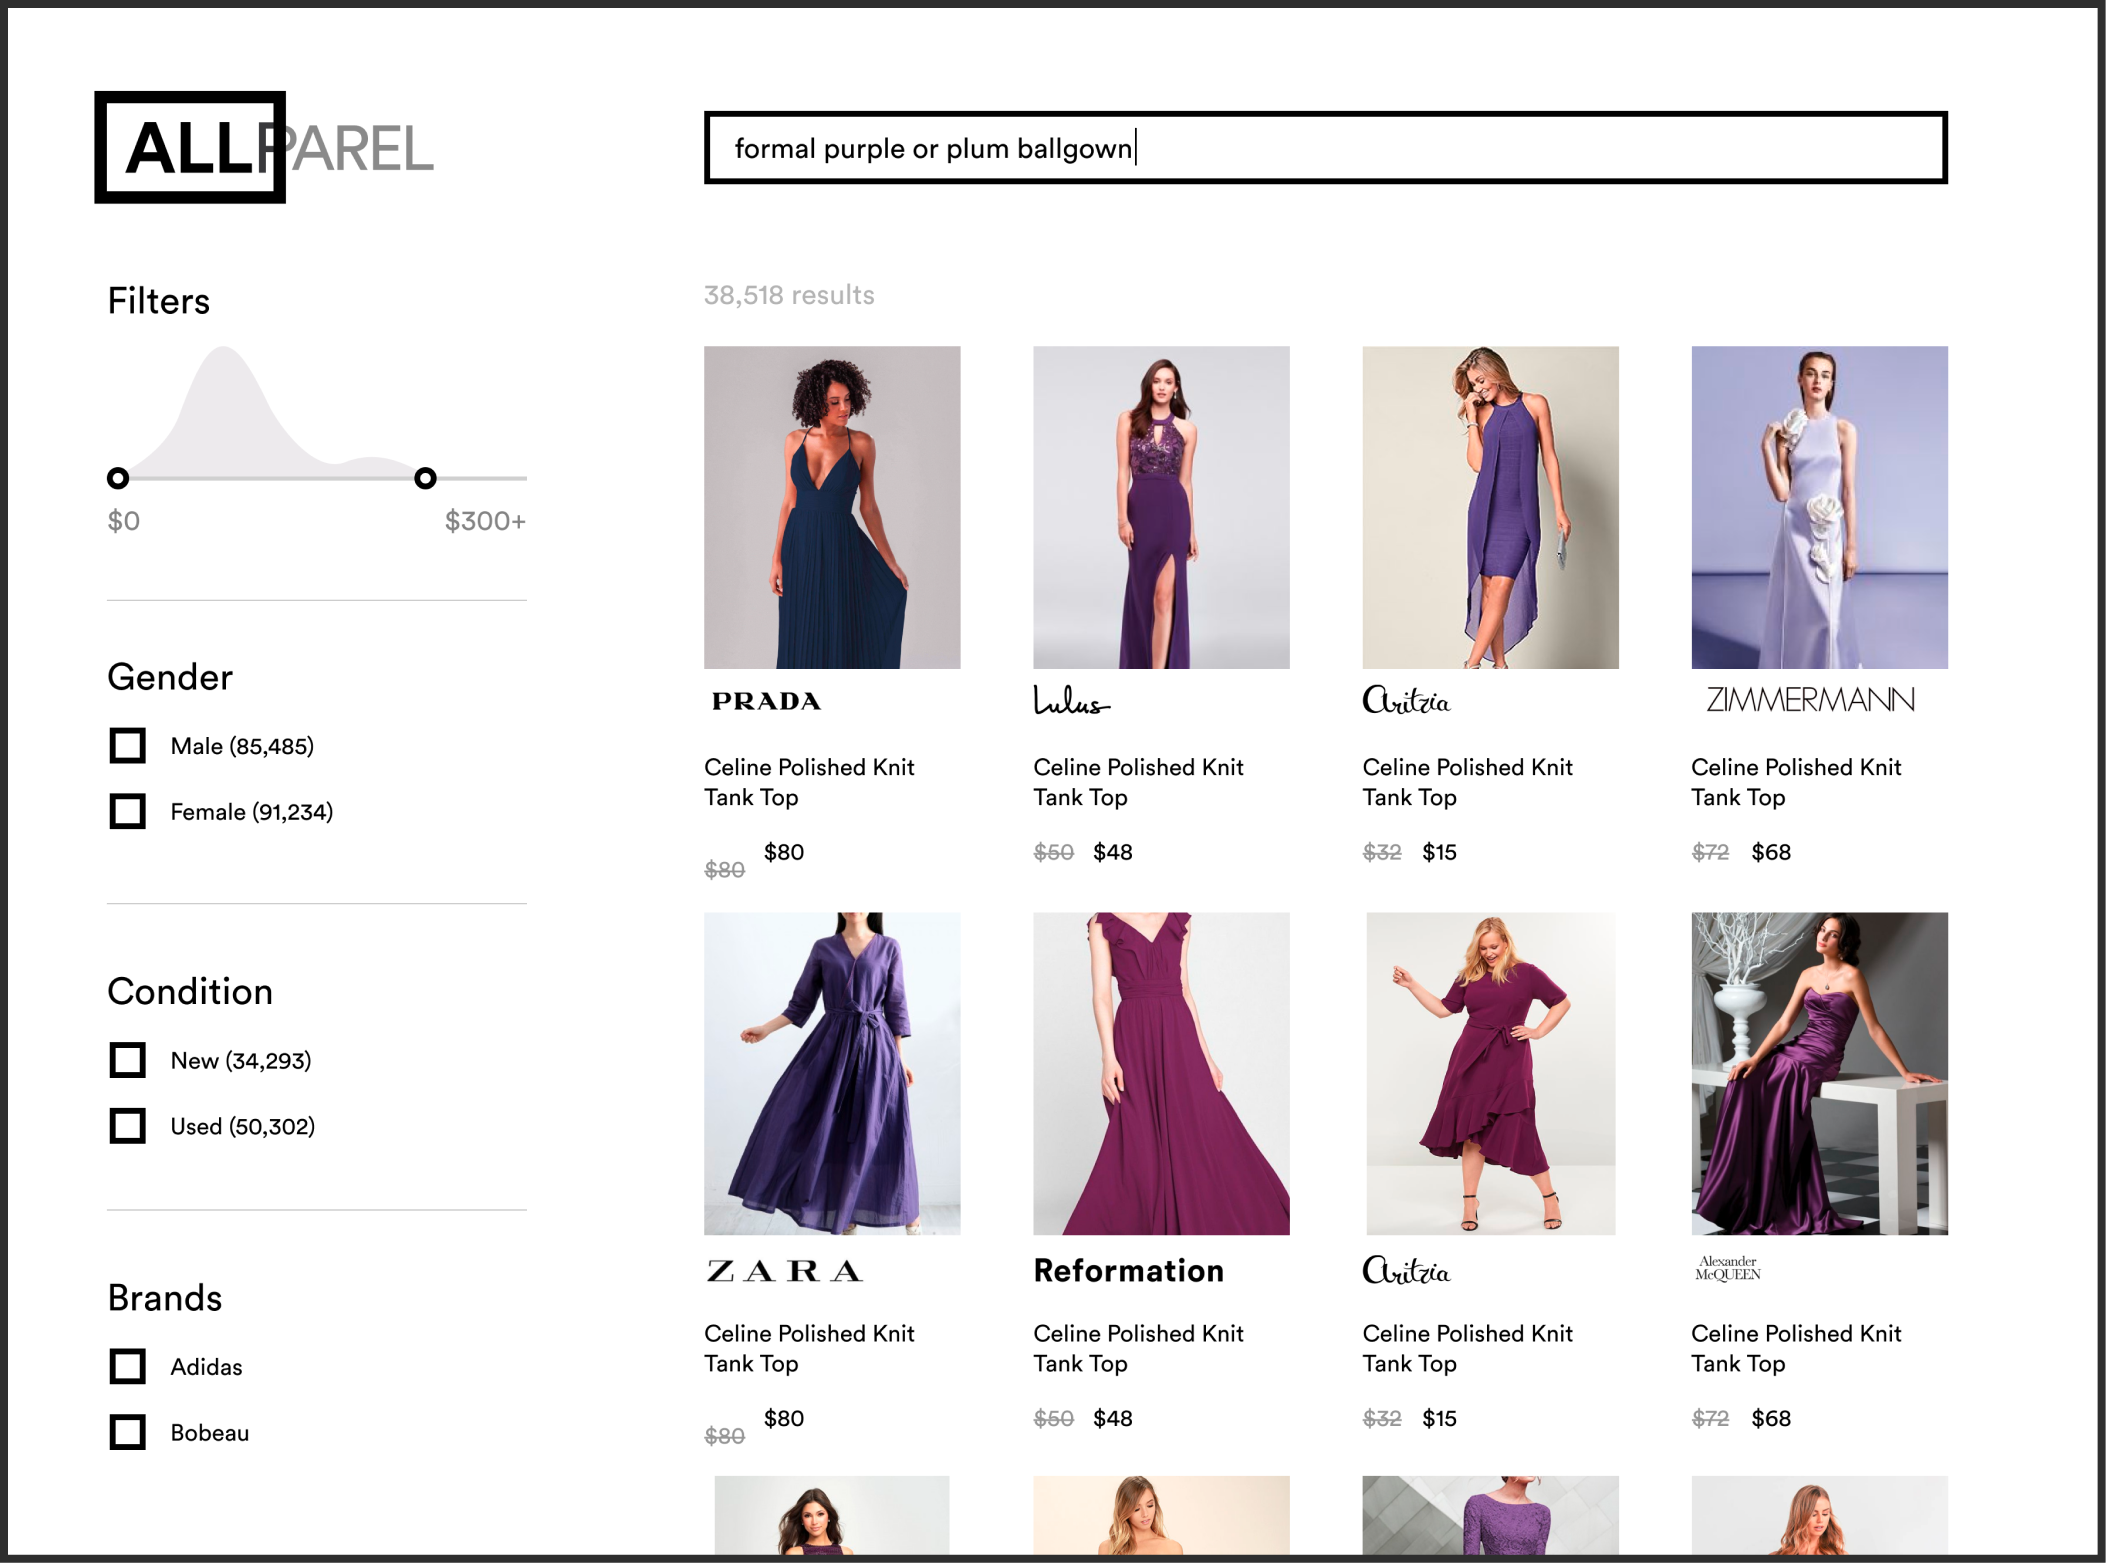2106x1563 pixels.
Task: Open the Alexander McQueen satin gown photo
Action: (1819, 1073)
